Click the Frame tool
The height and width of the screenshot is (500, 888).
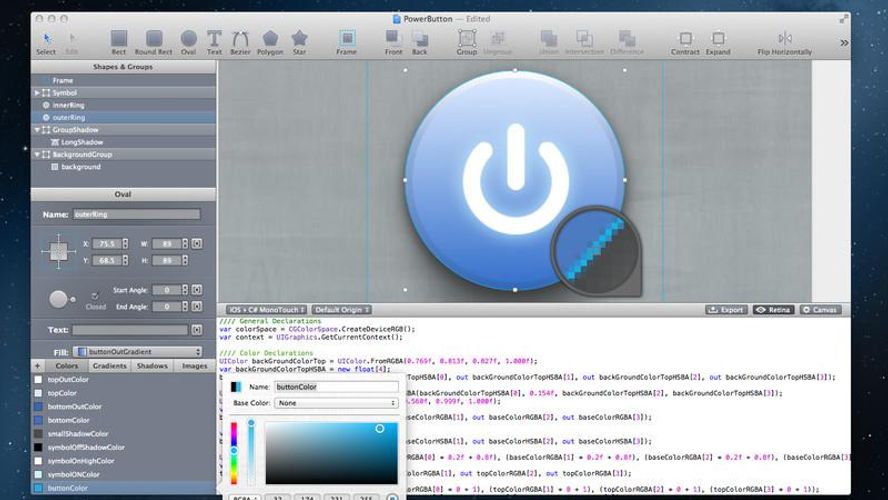click(x=347, y=42)
